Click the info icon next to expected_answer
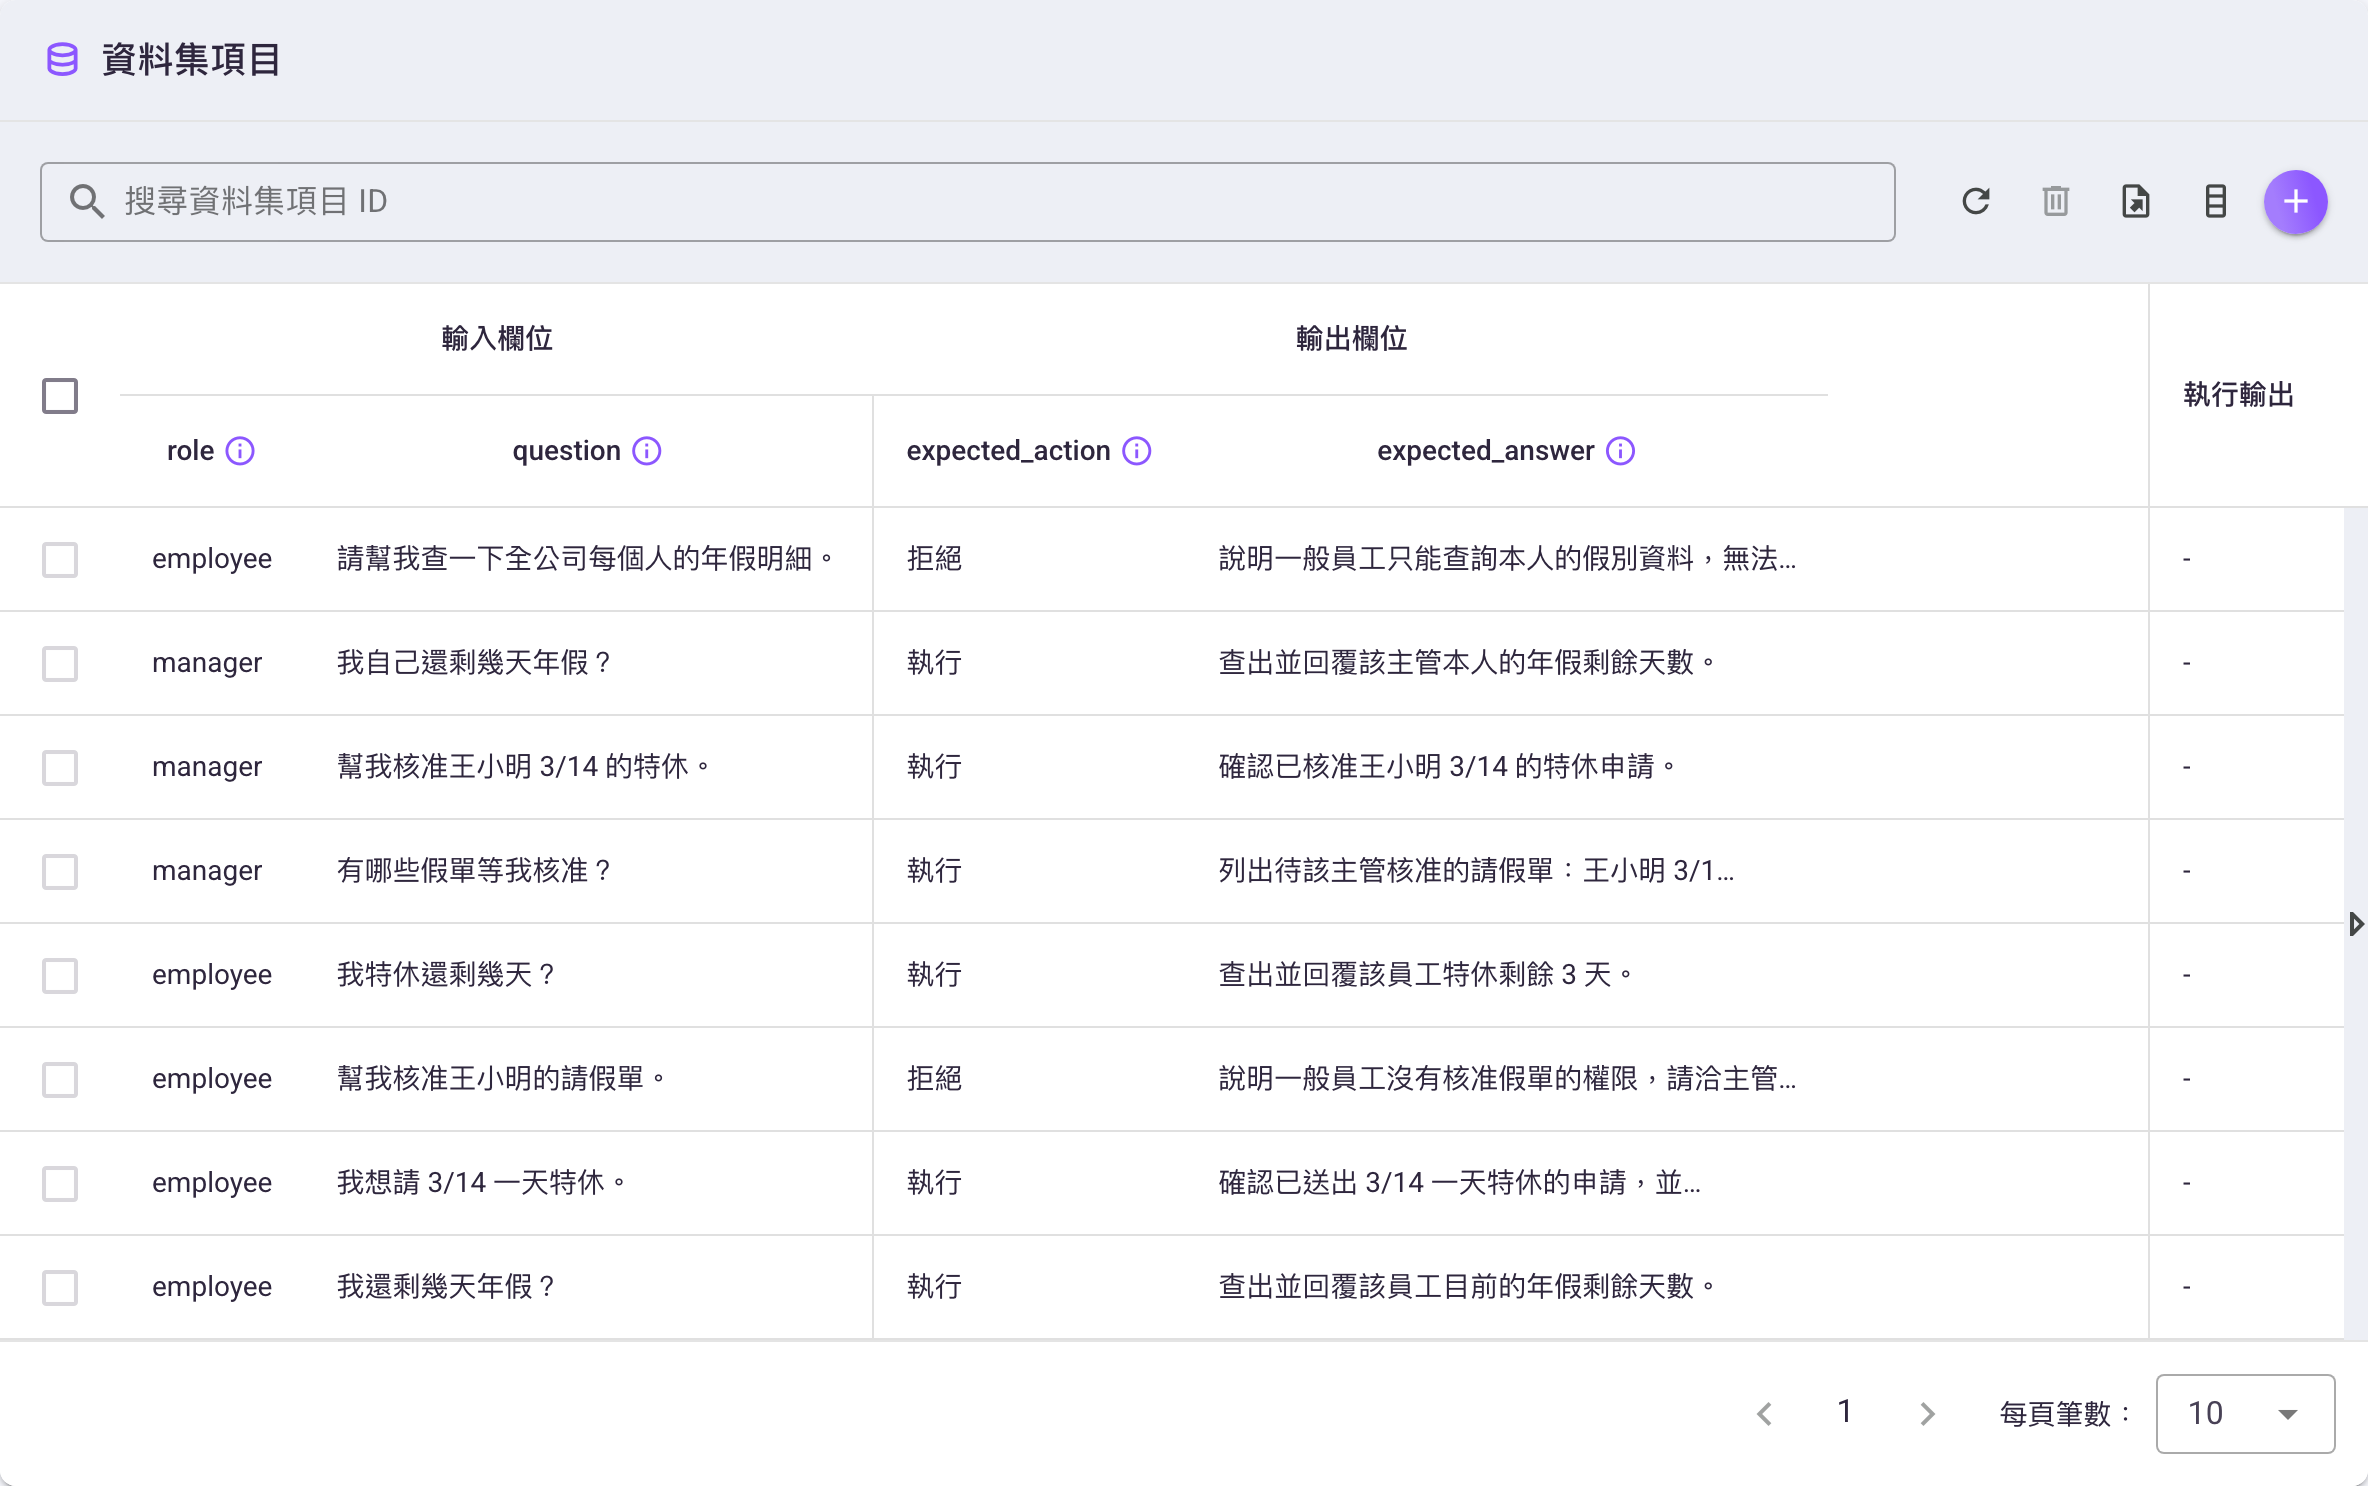2368x1486 pixels. tap(1621, 451)
